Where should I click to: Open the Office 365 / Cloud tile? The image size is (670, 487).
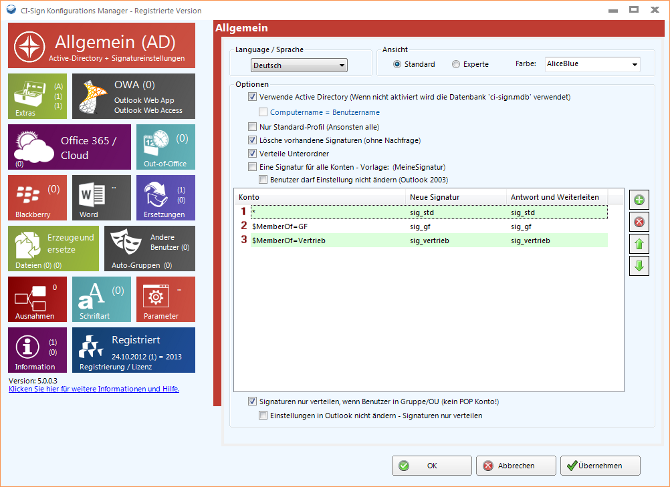[x=69, y=146]
